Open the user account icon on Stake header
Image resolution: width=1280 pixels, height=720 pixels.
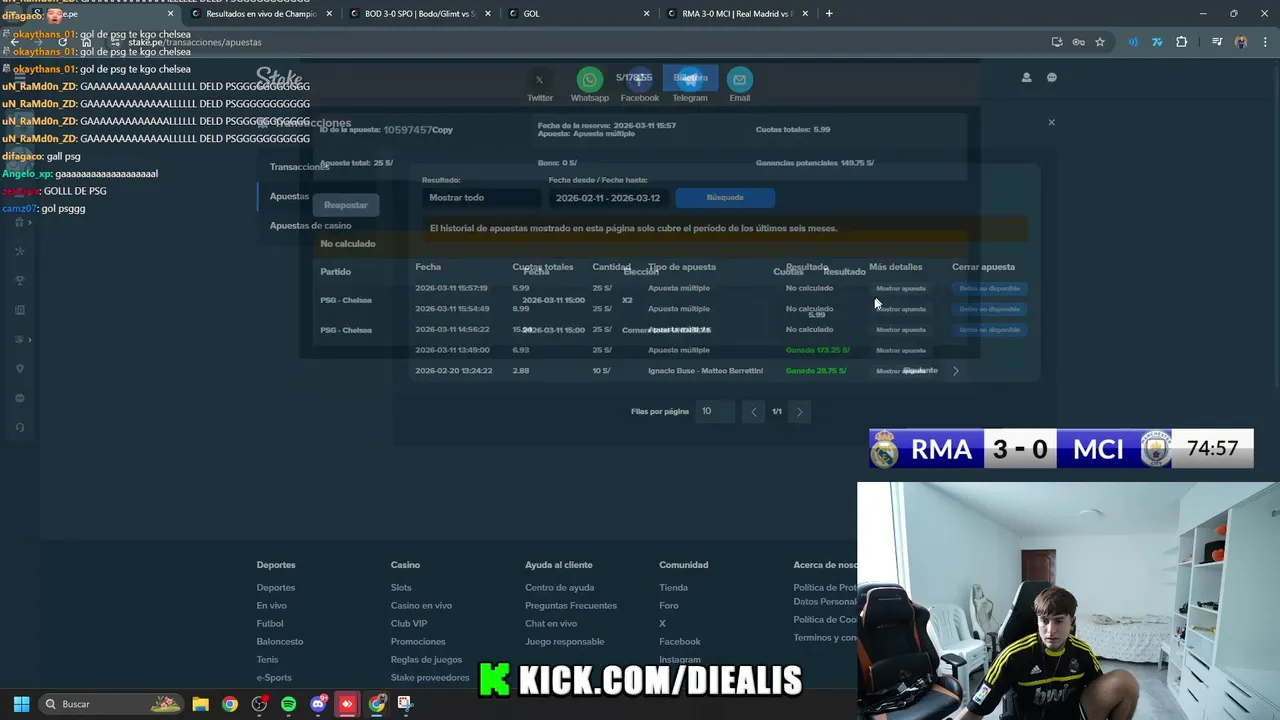[x=1026, y=77]
